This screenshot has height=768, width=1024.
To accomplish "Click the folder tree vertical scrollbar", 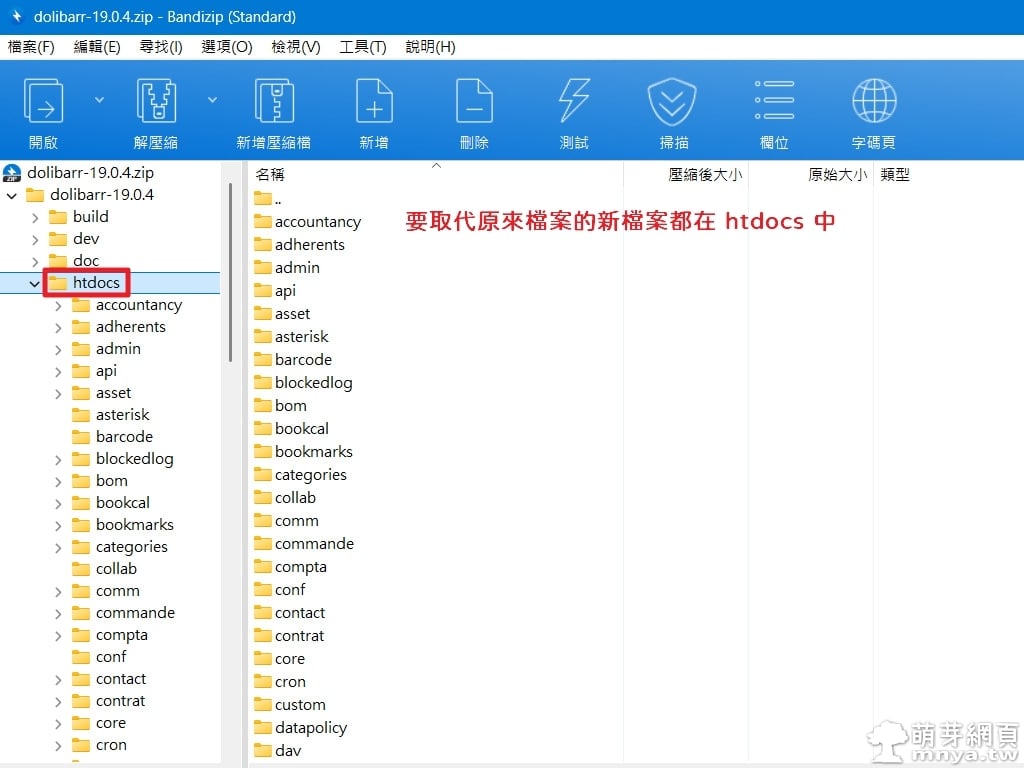I will 230,270.
